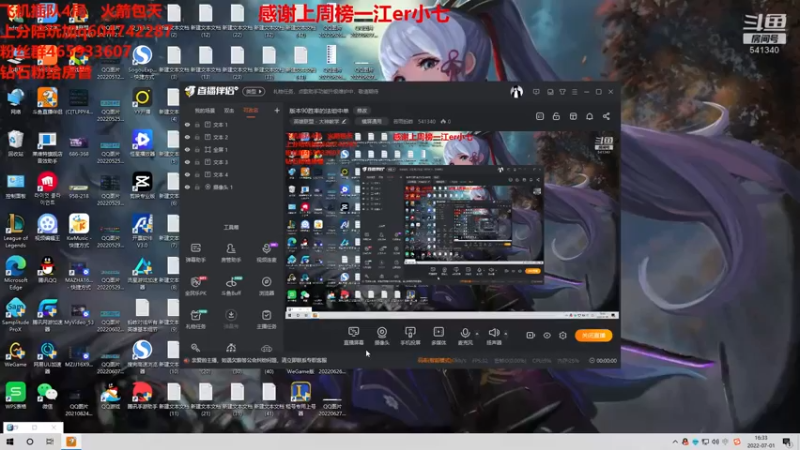Viewport: 800px width, 450px height.
Task: Click the layout panel icon above preview
Action: (573, 116)
